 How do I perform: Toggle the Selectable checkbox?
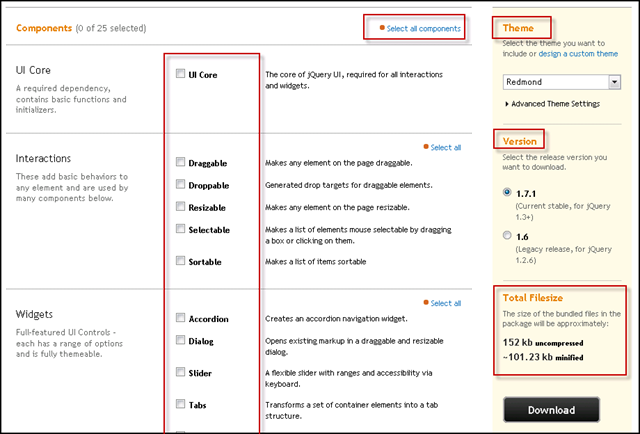[180, 230]
